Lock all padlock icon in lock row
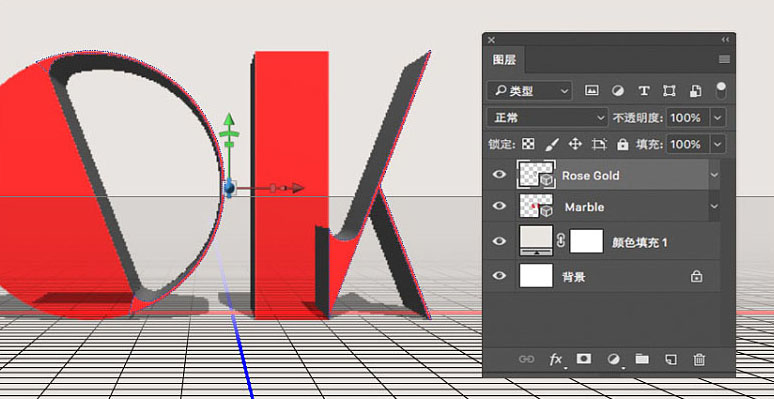The width and height of the screenshot is (774, 399). click(x=623, y=144)
